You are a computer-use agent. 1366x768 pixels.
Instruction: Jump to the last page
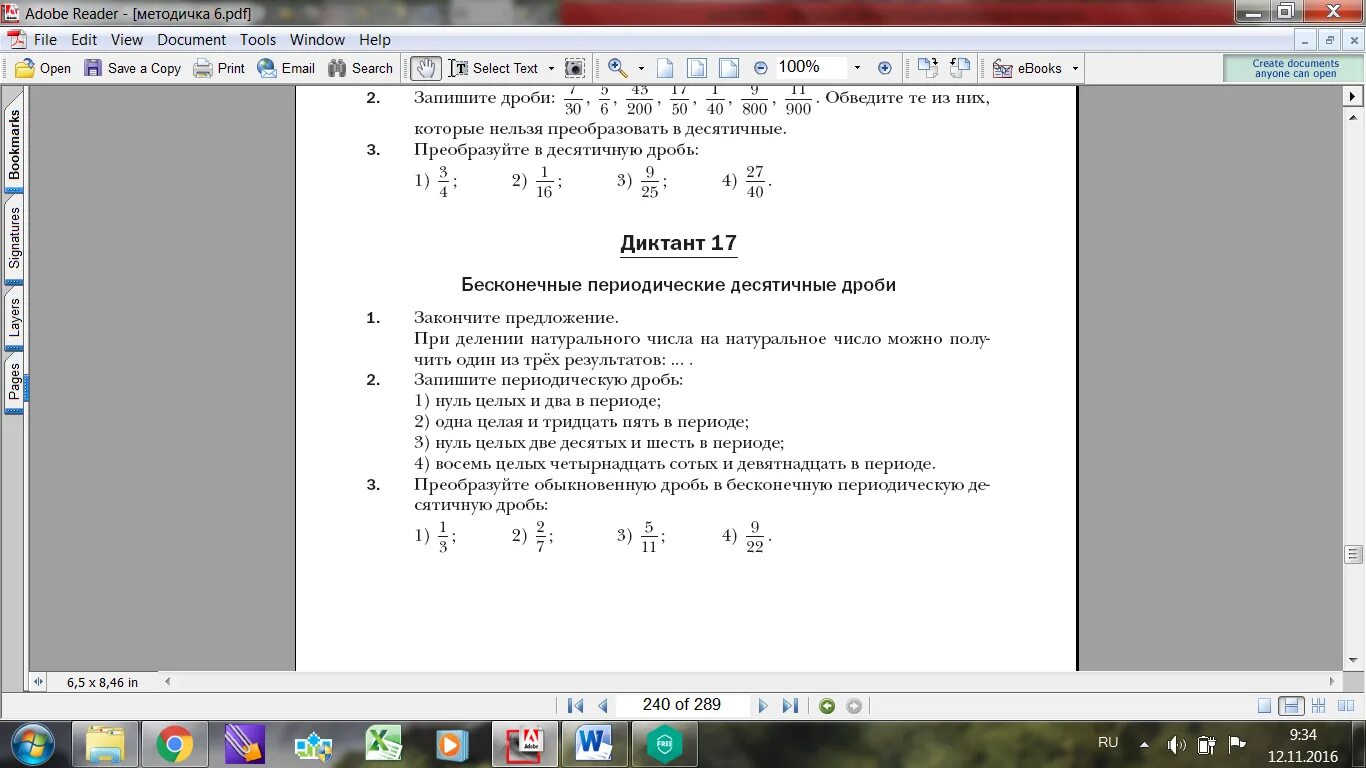pyautogui.click(x=790, y=705)
